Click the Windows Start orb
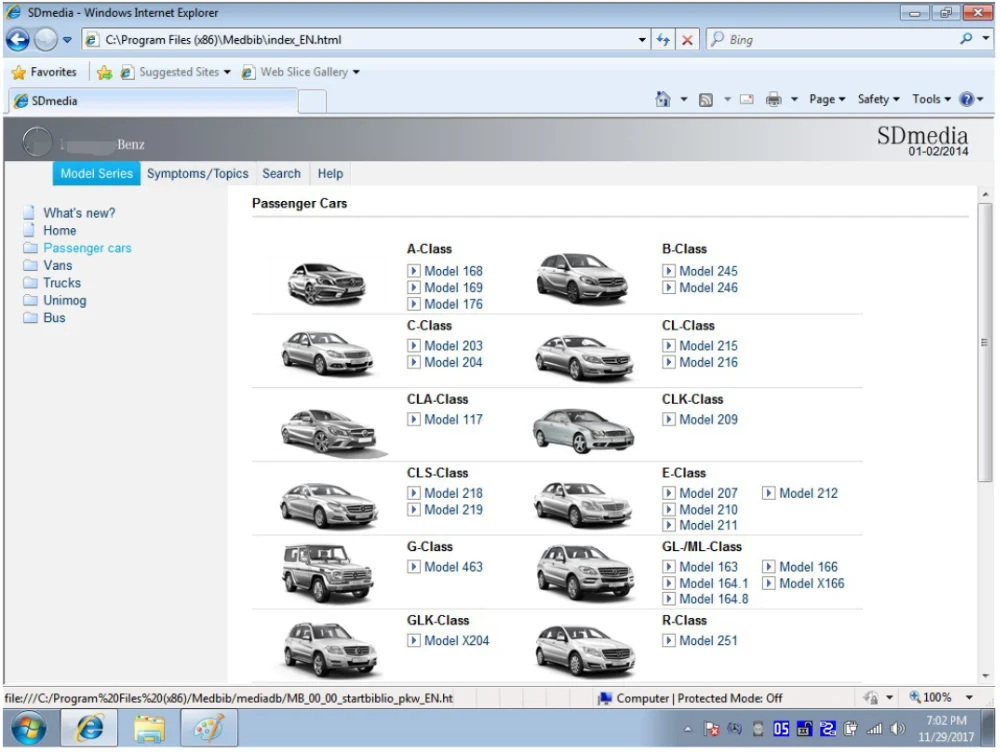 (29, 728)
